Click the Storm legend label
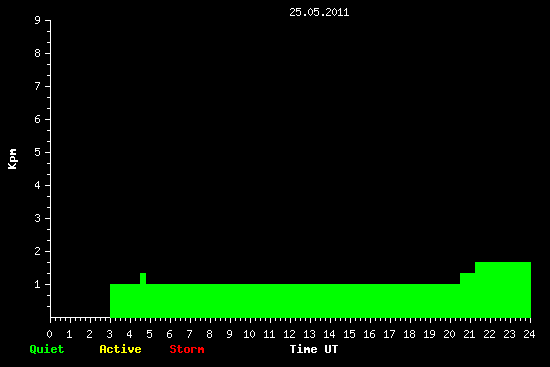This screenshot has height=367, width=550. [x=187, y=349]
